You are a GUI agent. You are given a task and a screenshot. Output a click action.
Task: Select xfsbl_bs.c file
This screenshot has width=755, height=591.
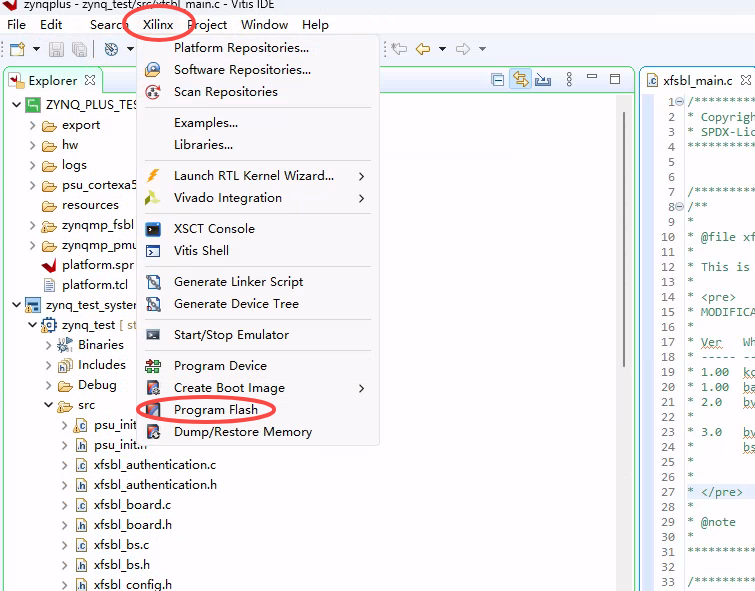tap(121, 545)
